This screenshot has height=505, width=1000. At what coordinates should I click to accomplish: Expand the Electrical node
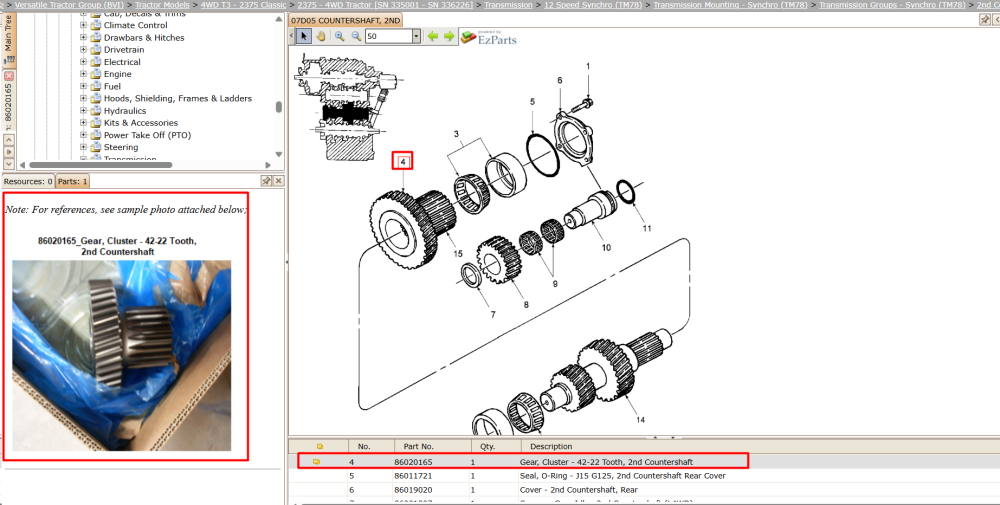click(x=83, y=62)
